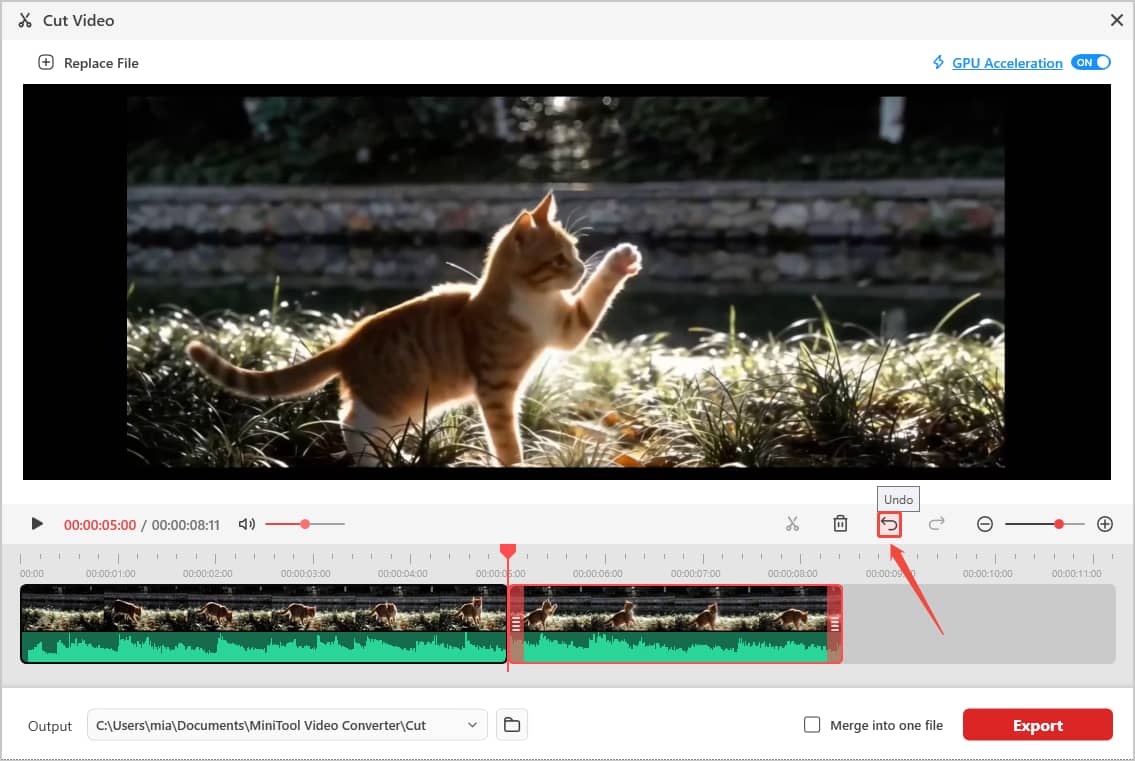Click the current time 00:00:05:00 display
The height and width of the screenshot is (761, 1135).
click(x=100, y=525)
